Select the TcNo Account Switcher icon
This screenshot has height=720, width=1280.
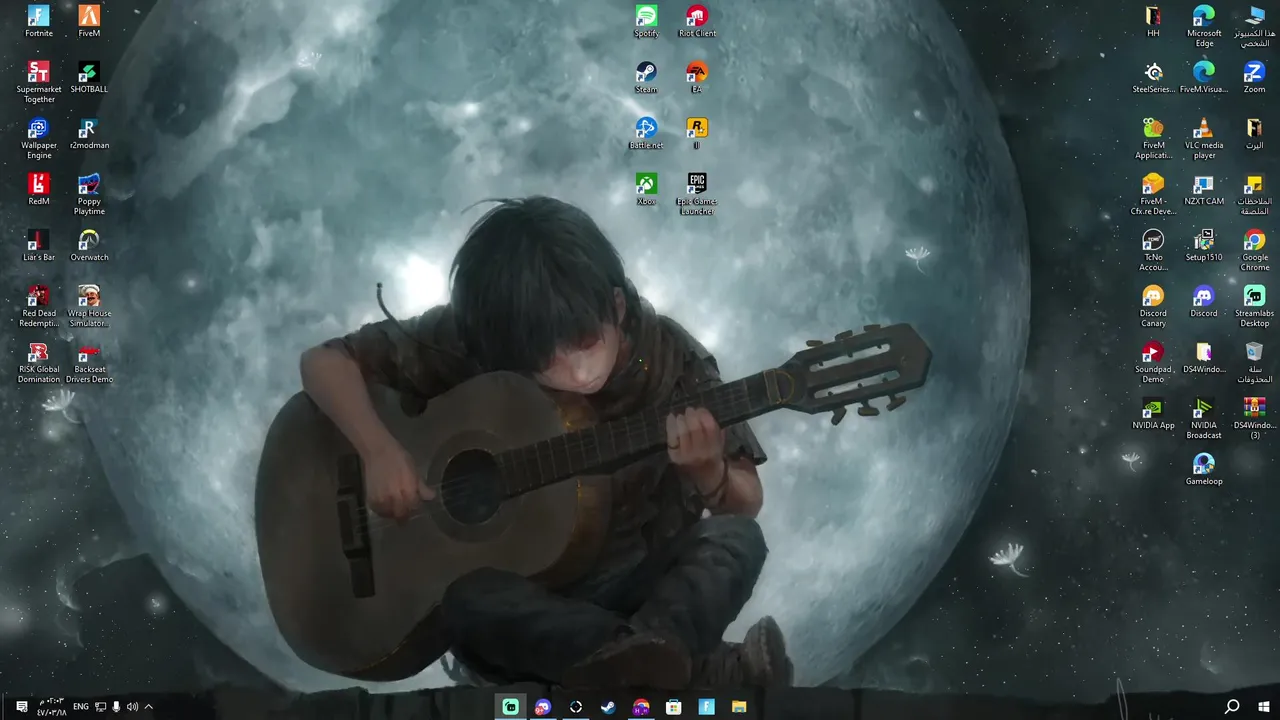[1153, 250]
